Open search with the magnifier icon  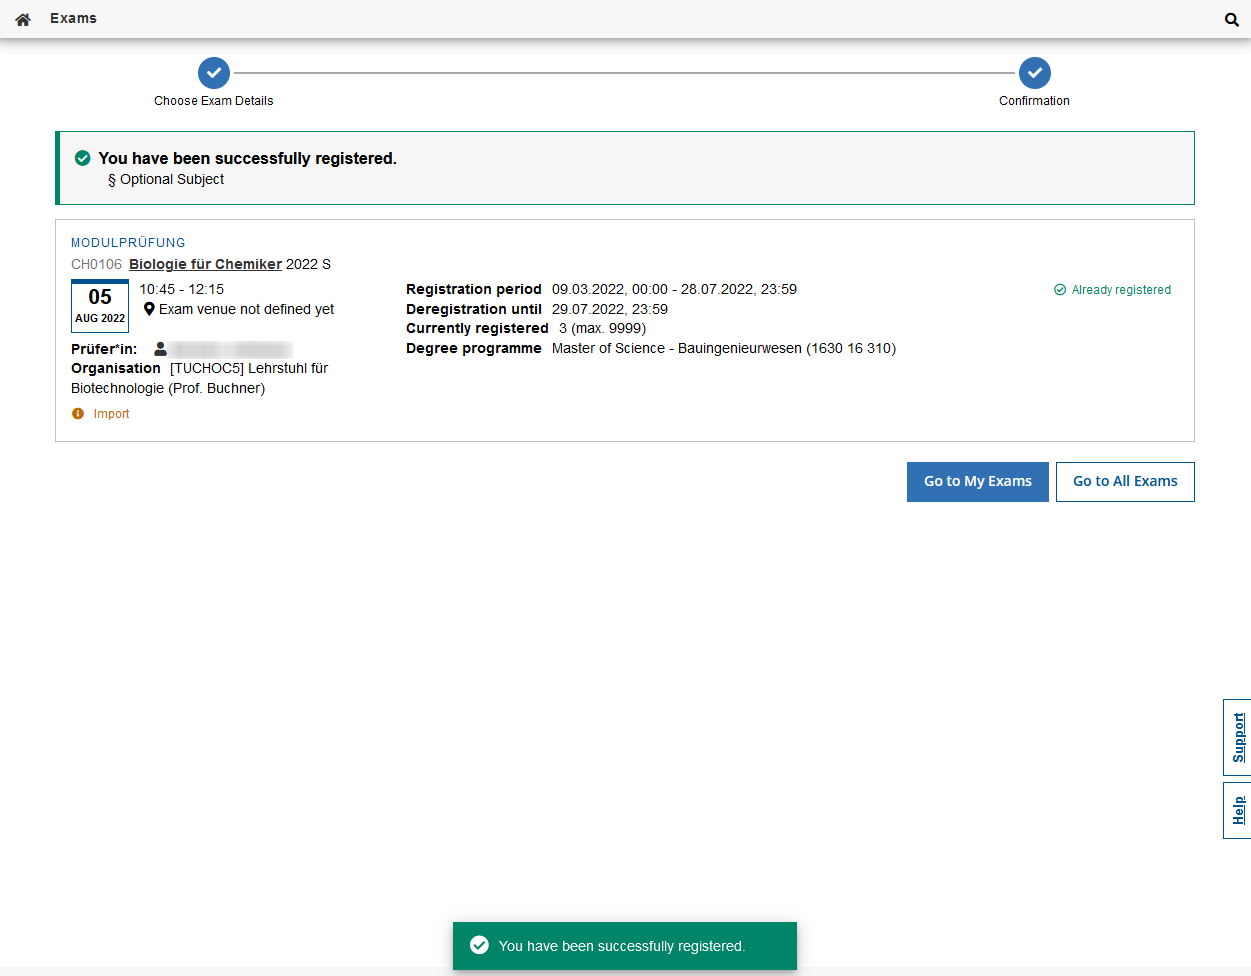point(1231,19)
